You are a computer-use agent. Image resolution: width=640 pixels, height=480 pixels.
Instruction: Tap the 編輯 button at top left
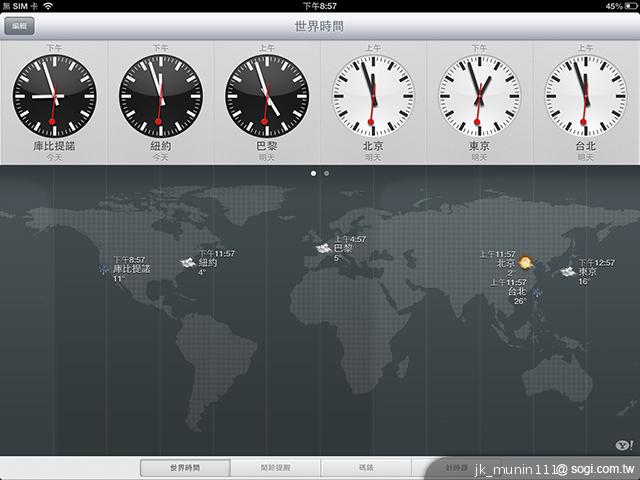[19, 26]
